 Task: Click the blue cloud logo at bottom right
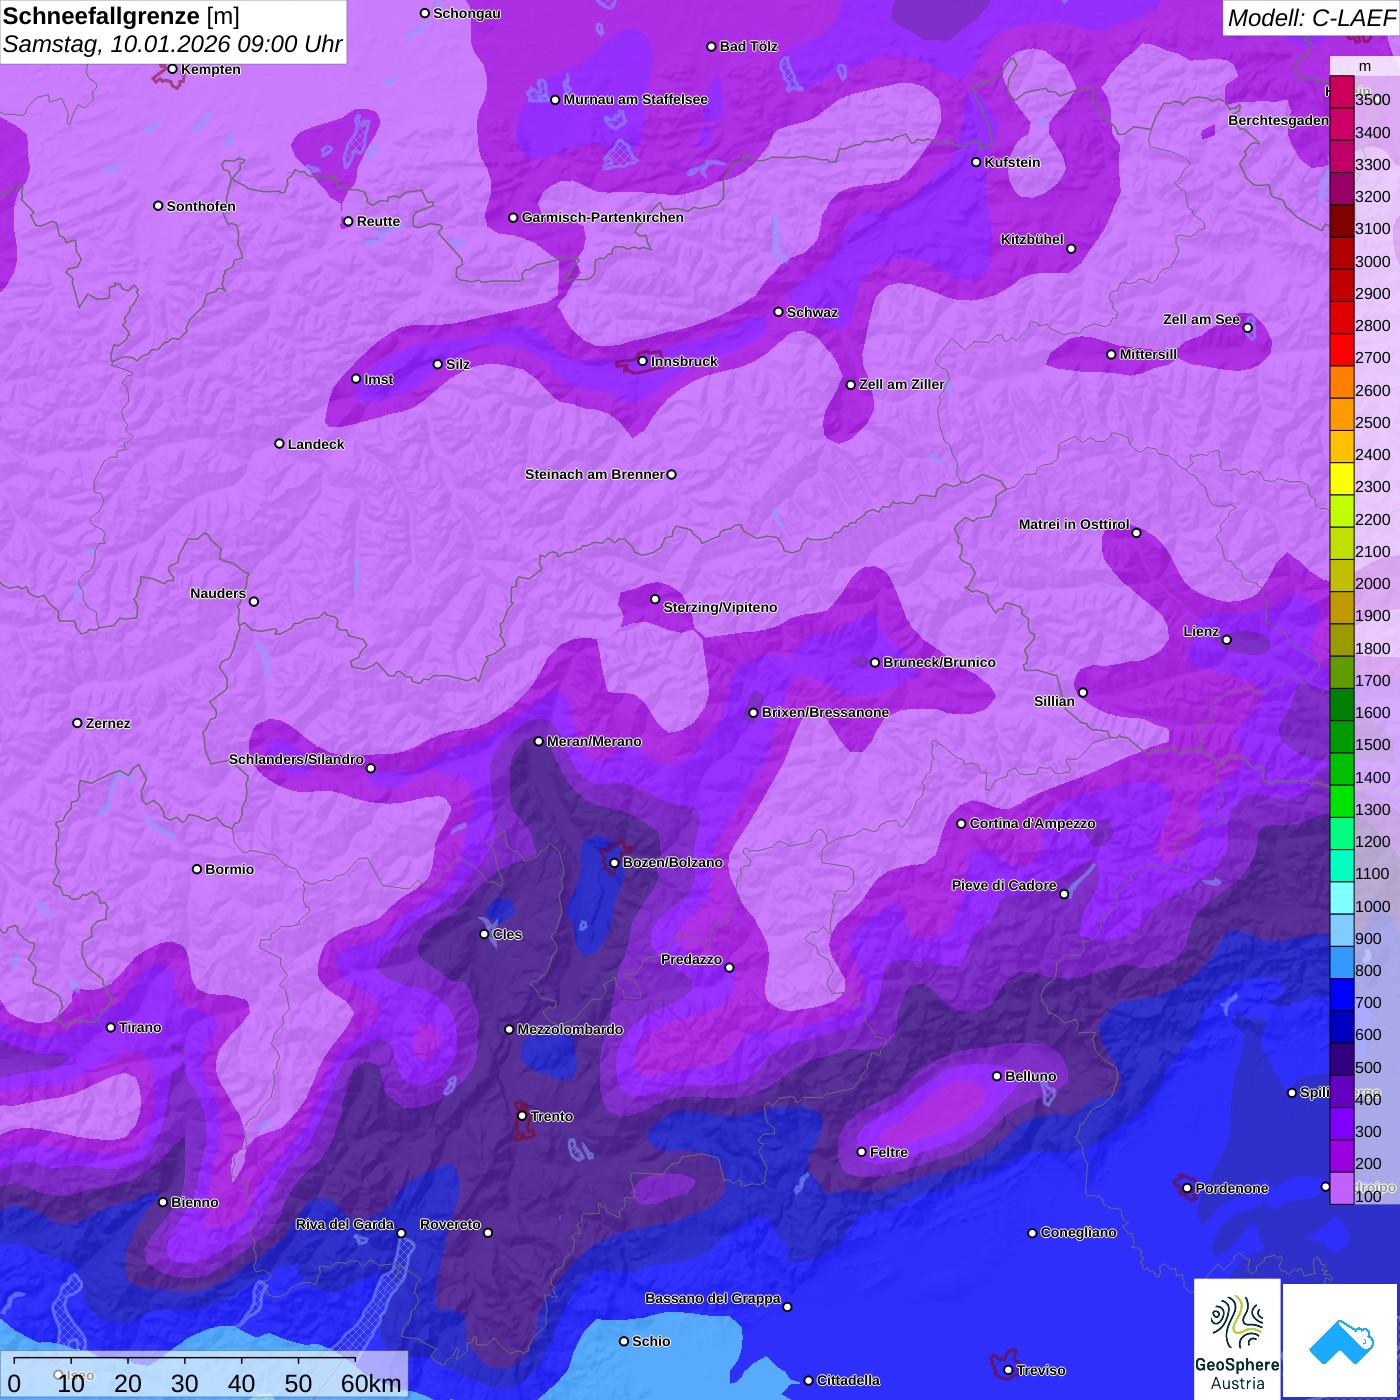click(x=1341, y=1341)
